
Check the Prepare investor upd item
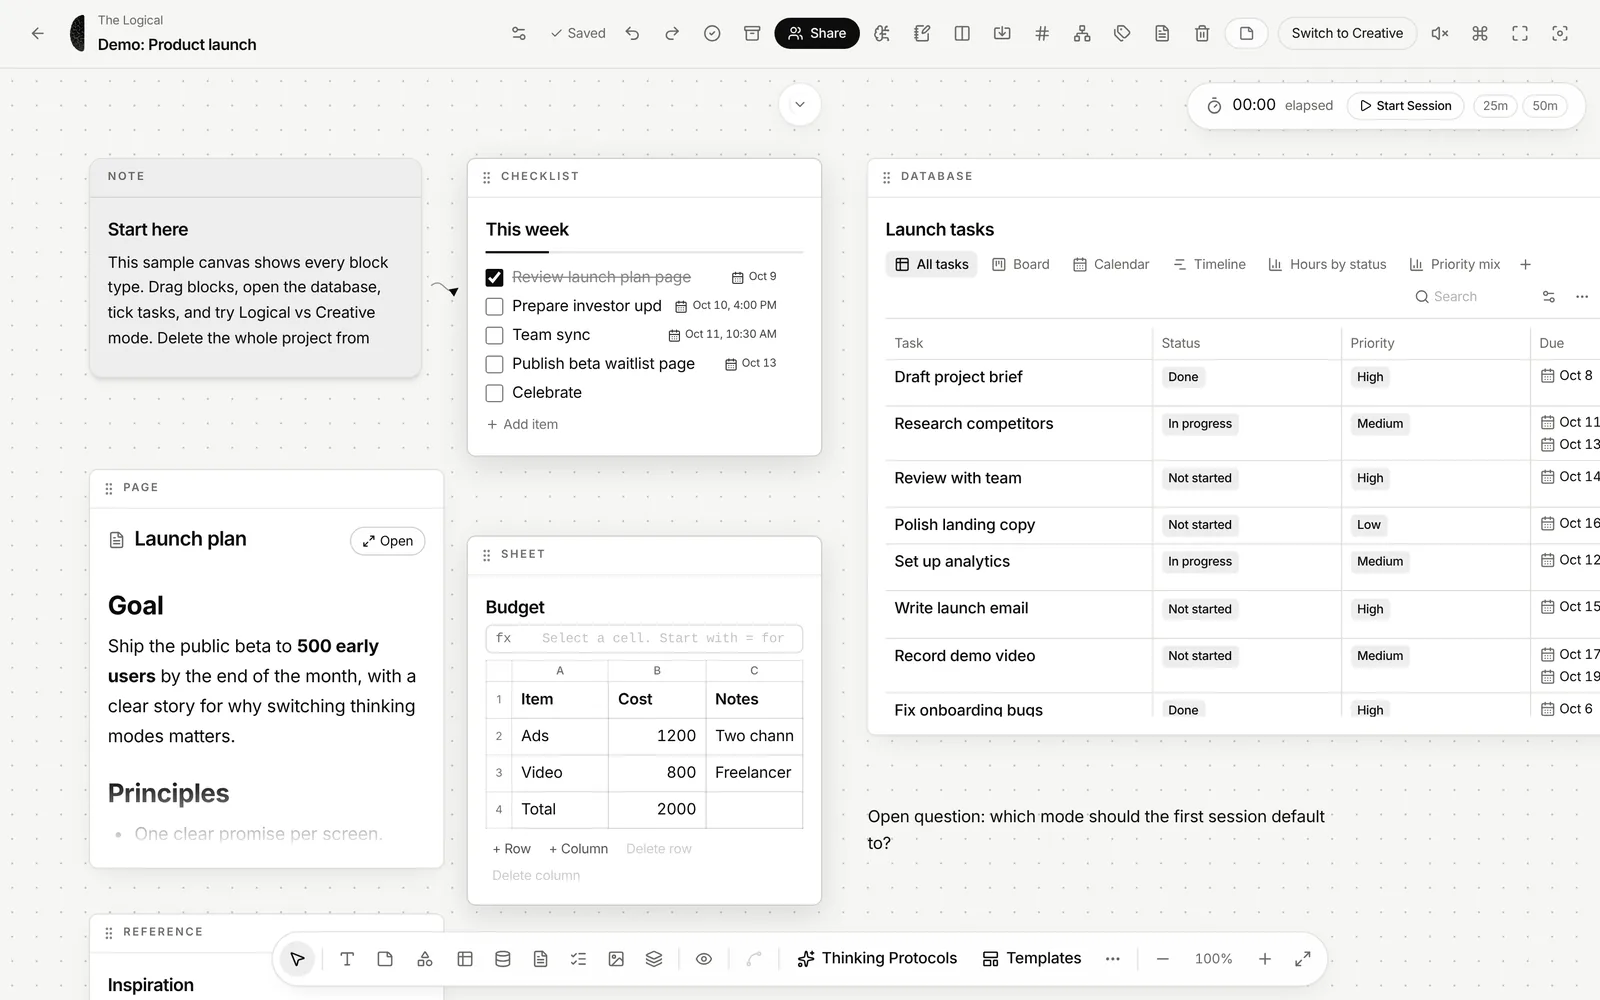tap(494, 306)
